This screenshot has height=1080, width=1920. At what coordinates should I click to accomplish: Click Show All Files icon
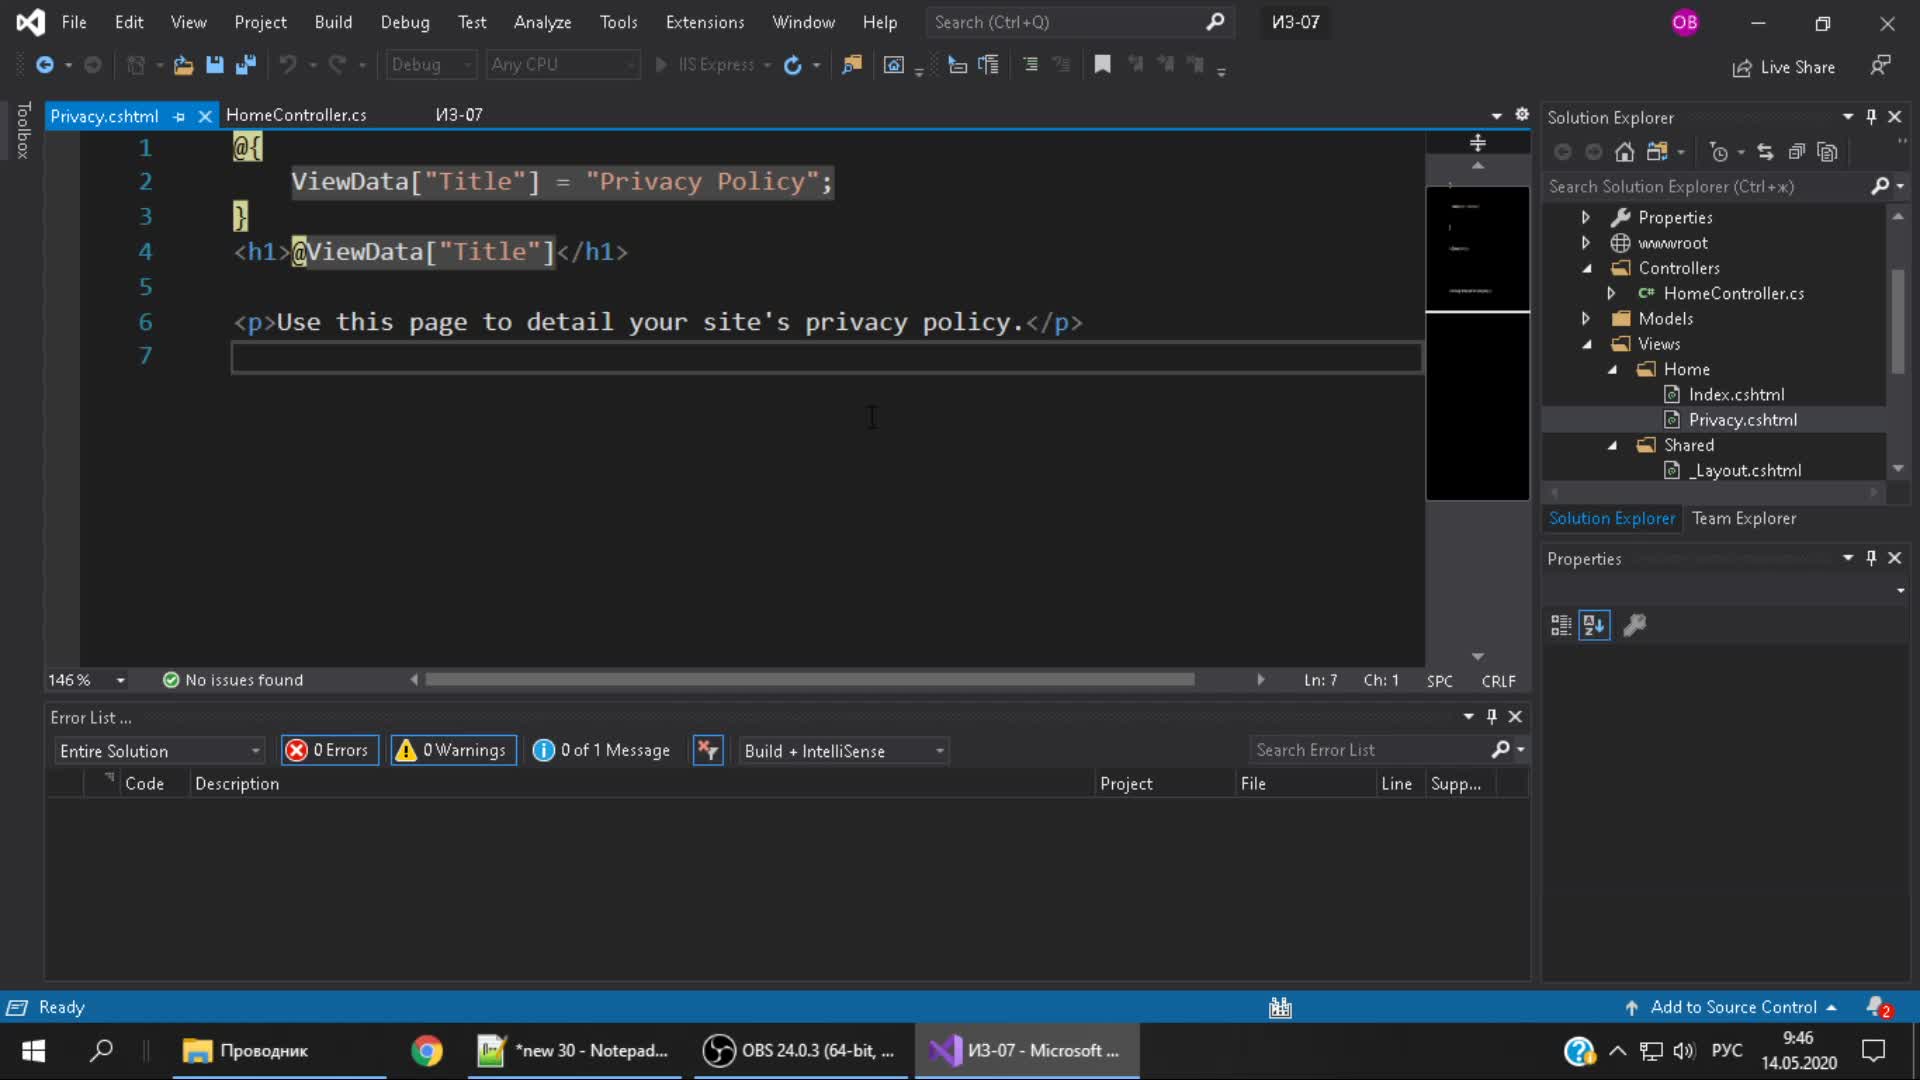[1828, 152]
